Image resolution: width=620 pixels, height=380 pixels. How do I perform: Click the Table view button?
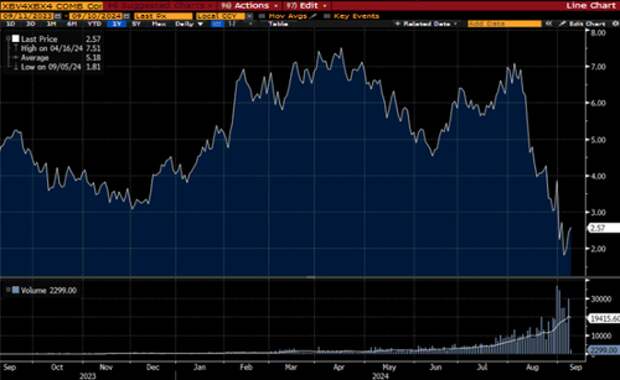[x=278, y=24]
